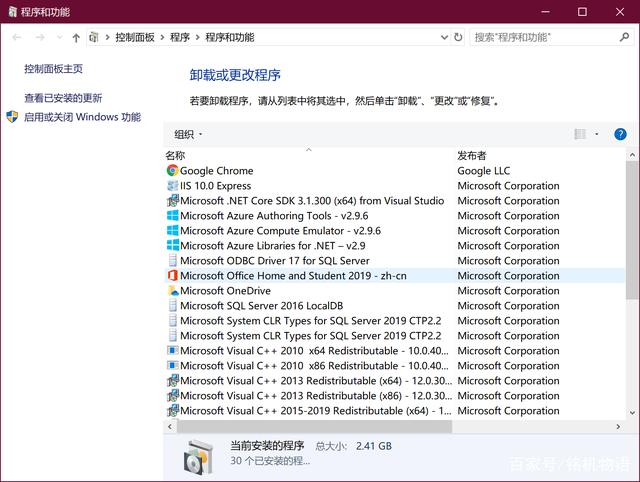640x482 pixels.
Task: Select Microsoft Azure Compute Emulator - v2.9.6 text
Action: [x=280, y=231]
